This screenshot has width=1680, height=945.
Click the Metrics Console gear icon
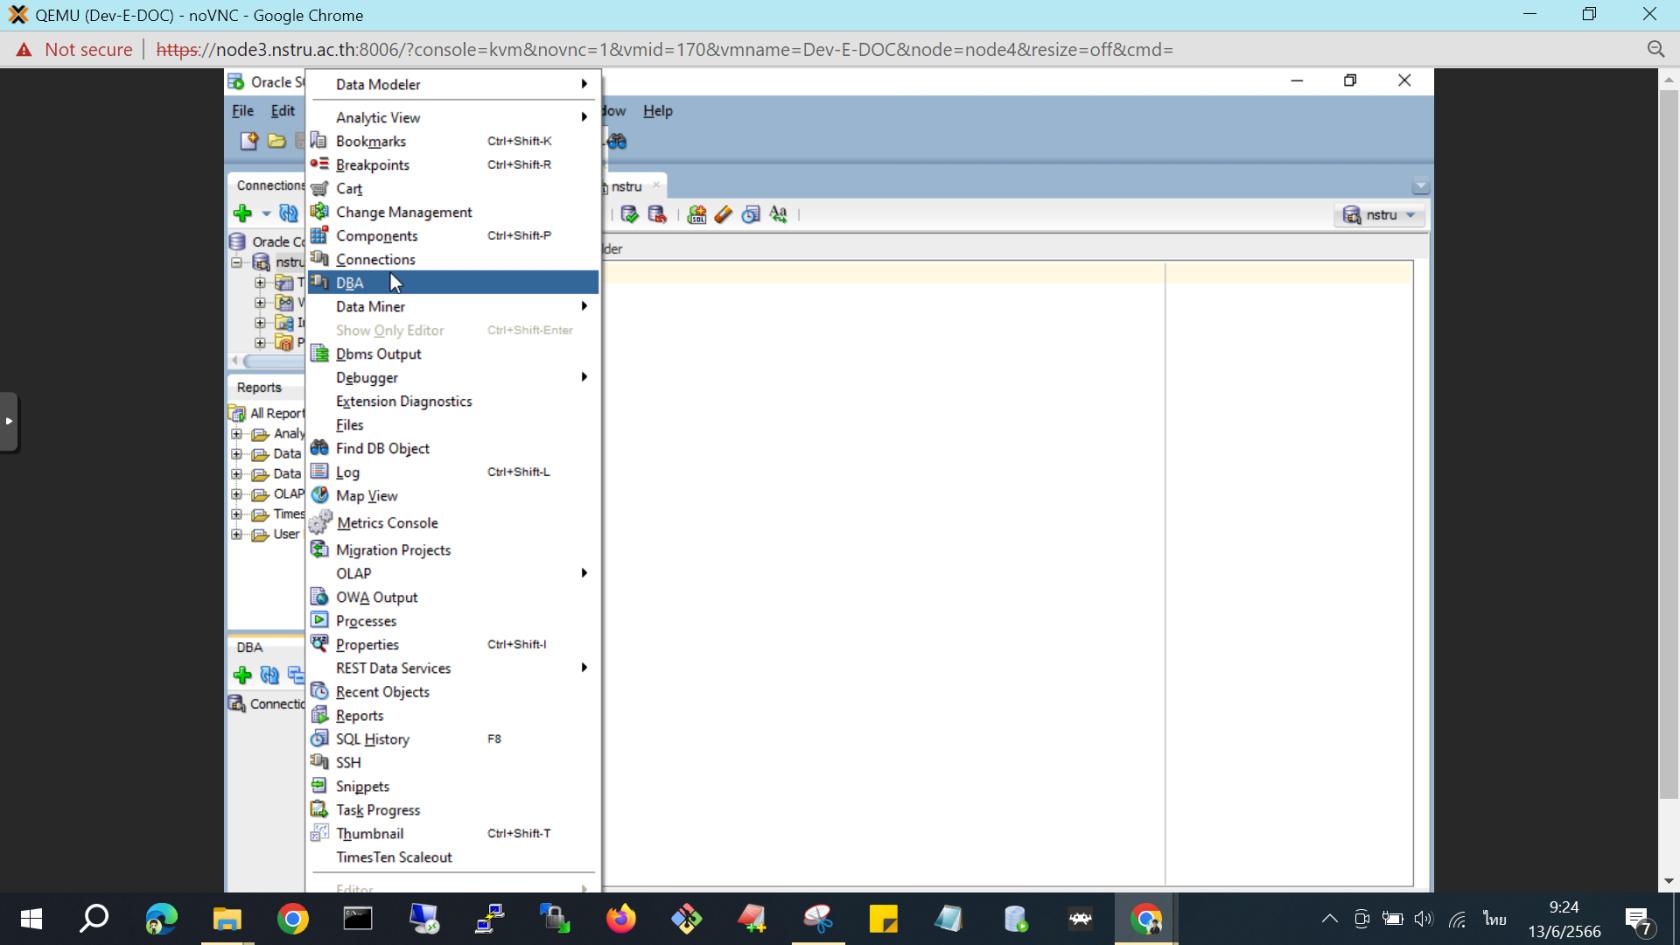pyautogui.click(x=320, y=521)
